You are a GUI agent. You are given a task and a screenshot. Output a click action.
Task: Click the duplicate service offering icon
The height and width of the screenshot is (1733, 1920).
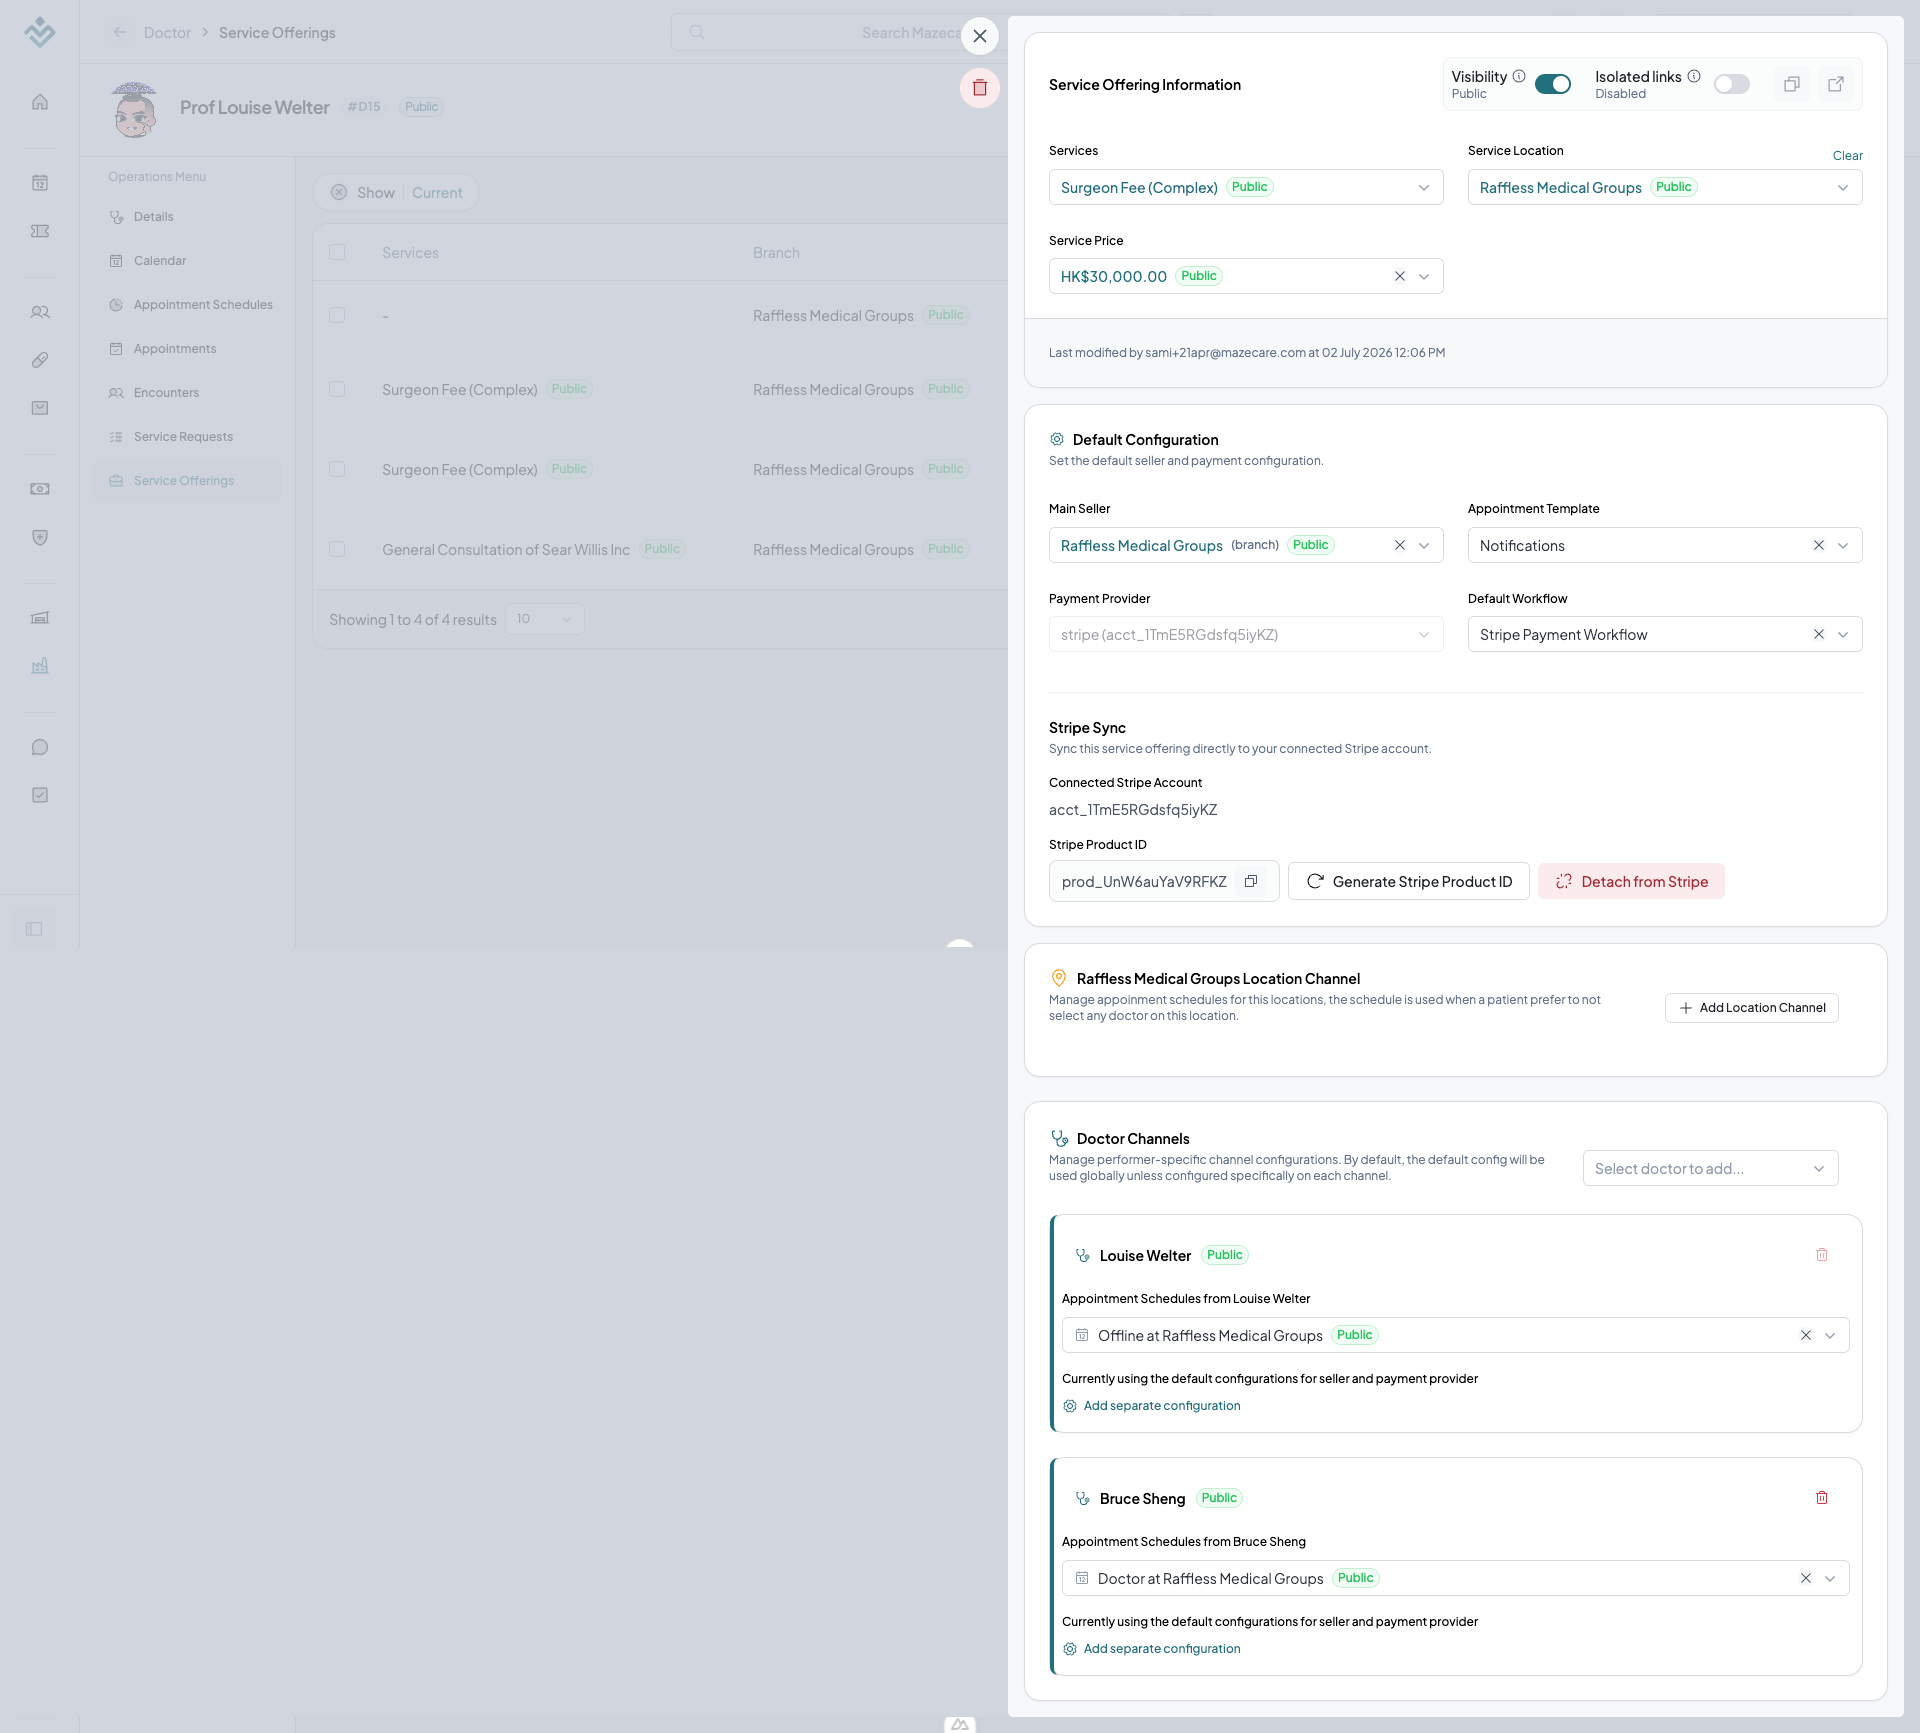tap(1792, 84)
